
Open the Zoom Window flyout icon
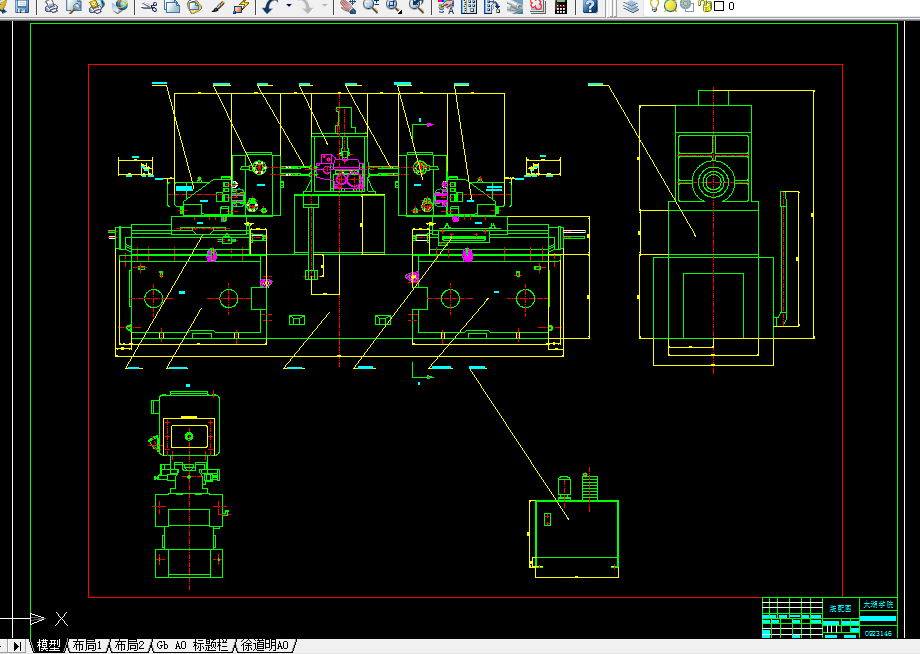click(394, 6)
